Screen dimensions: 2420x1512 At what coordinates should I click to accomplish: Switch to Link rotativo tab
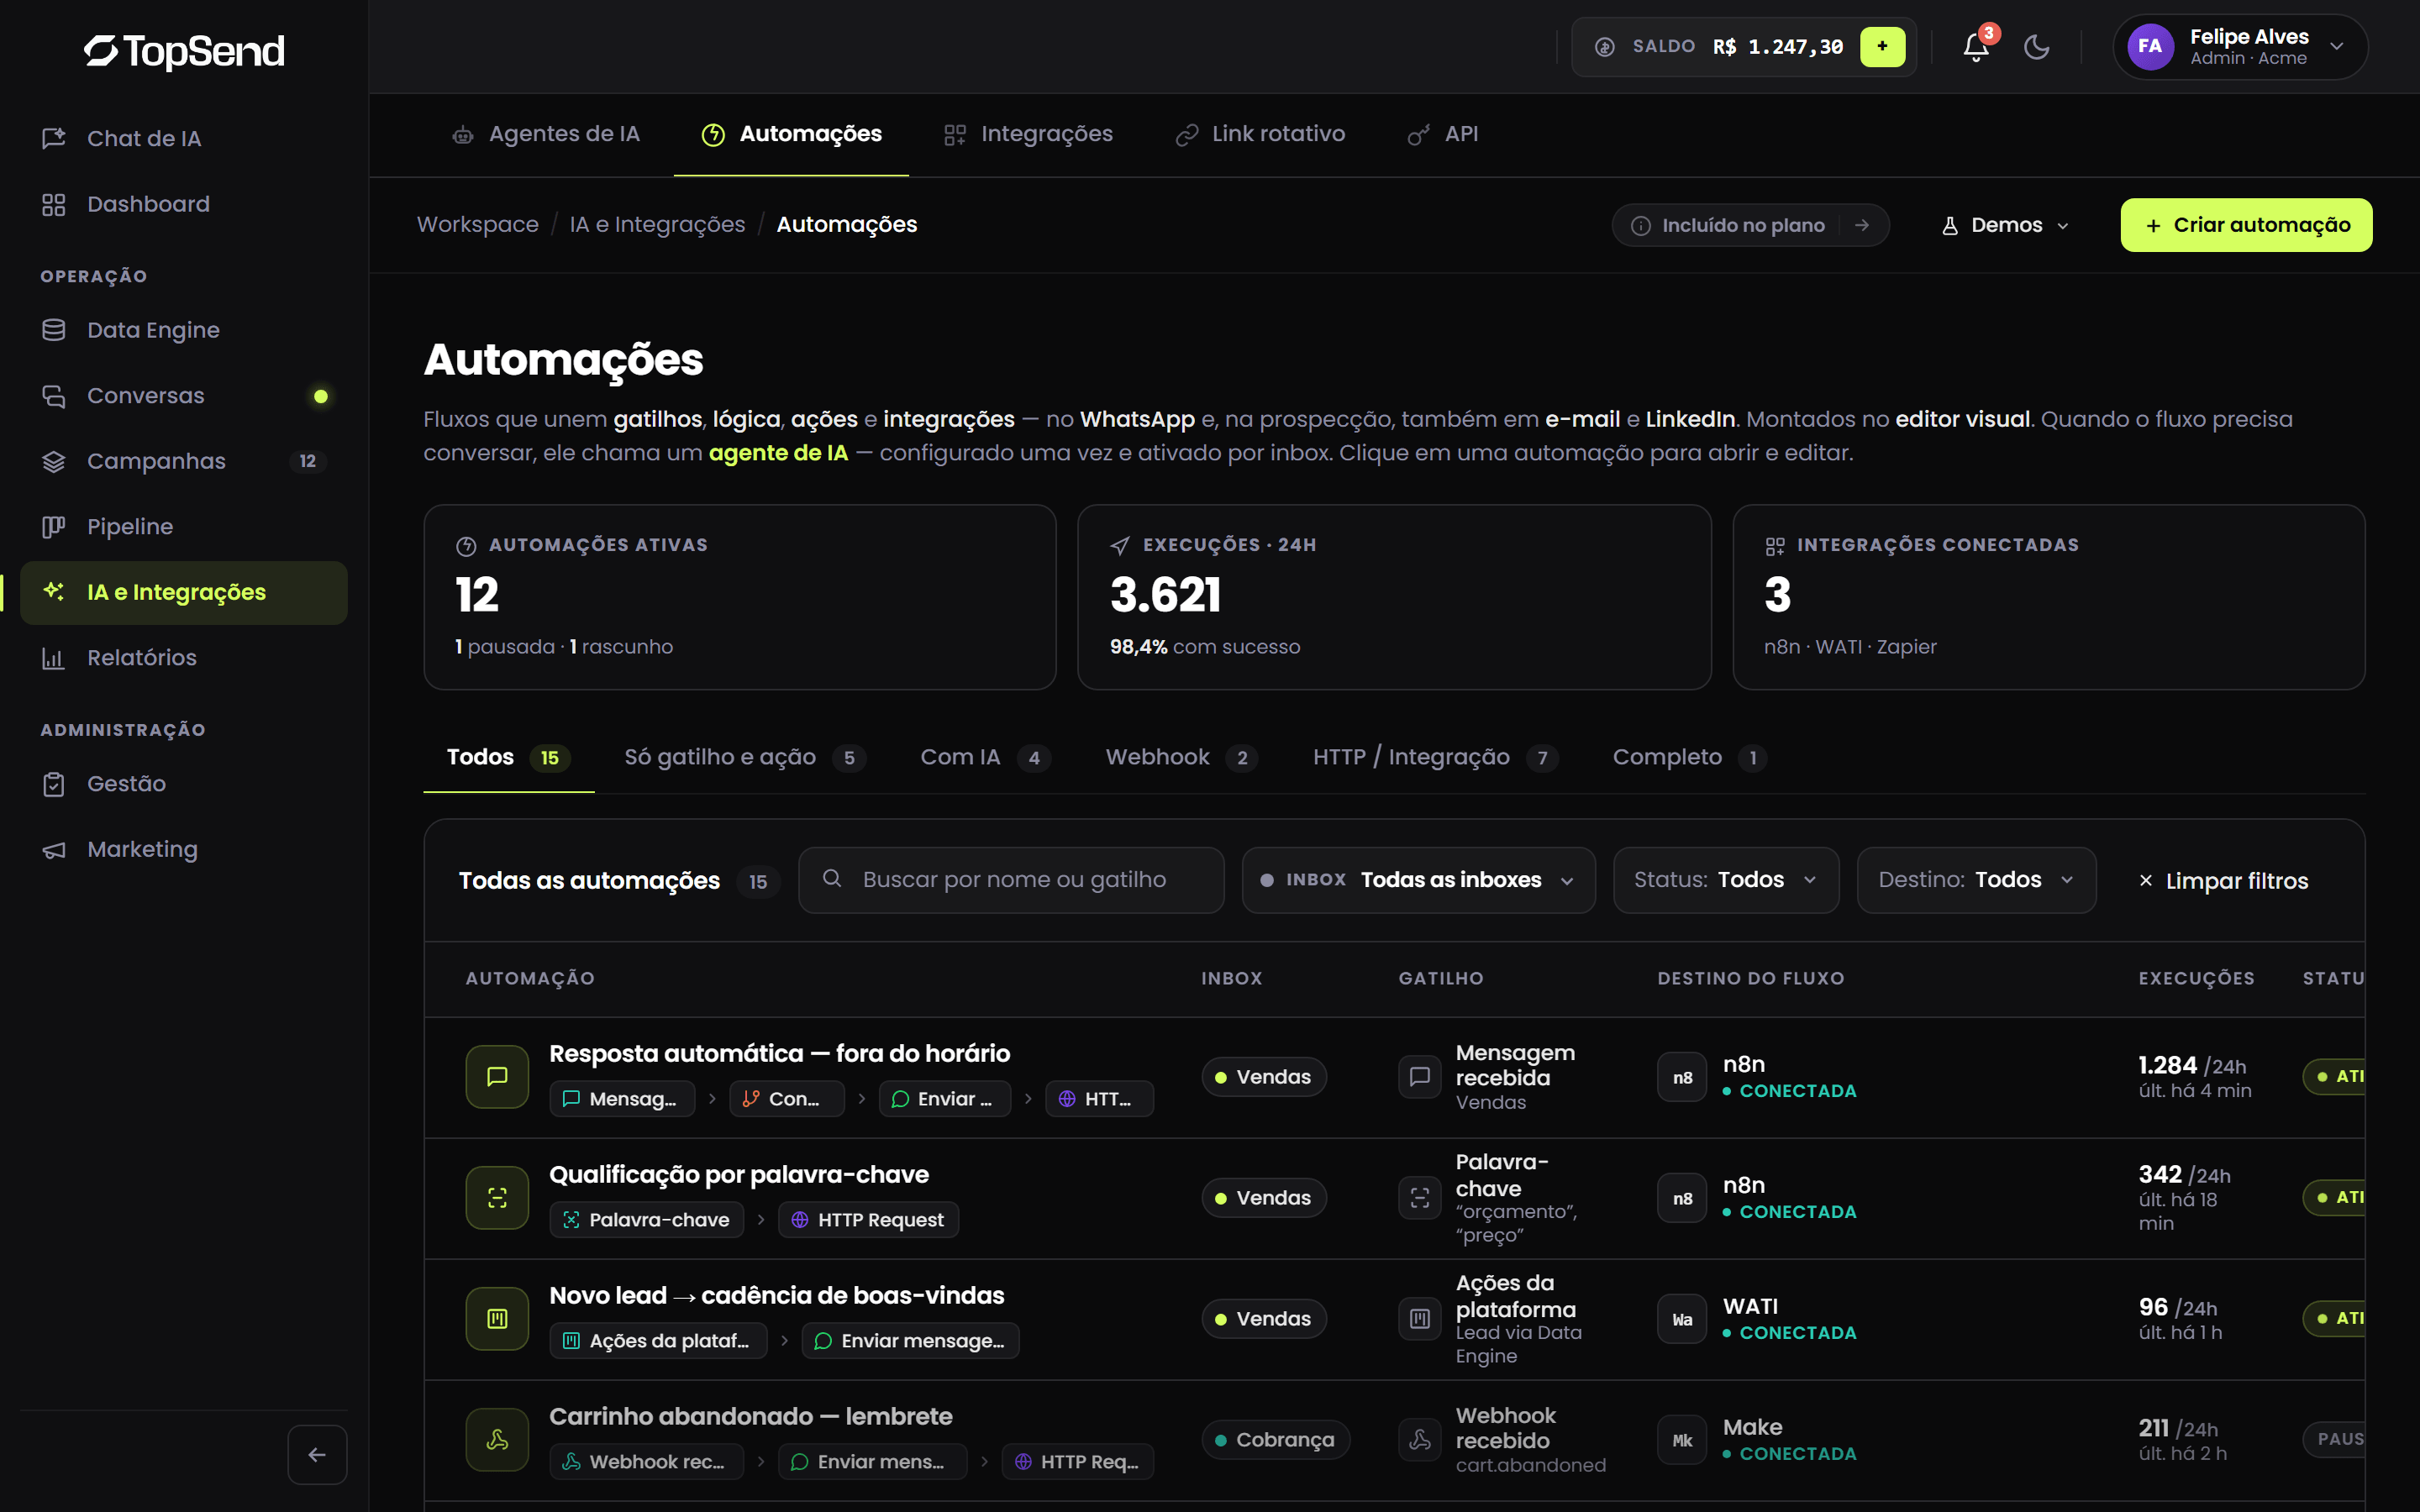click(x=1260, y=134)
